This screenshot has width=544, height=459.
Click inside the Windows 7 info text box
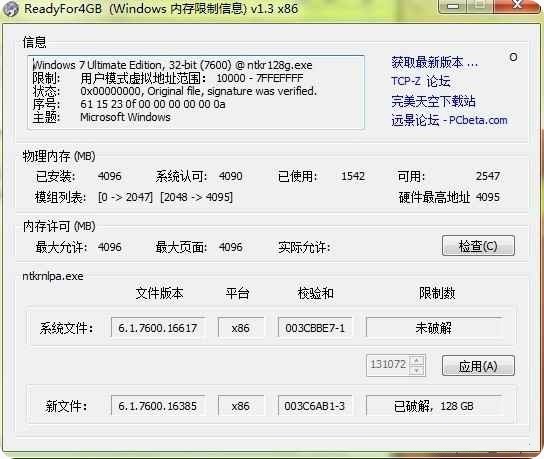pyautogui.click(x=196, y=92)
